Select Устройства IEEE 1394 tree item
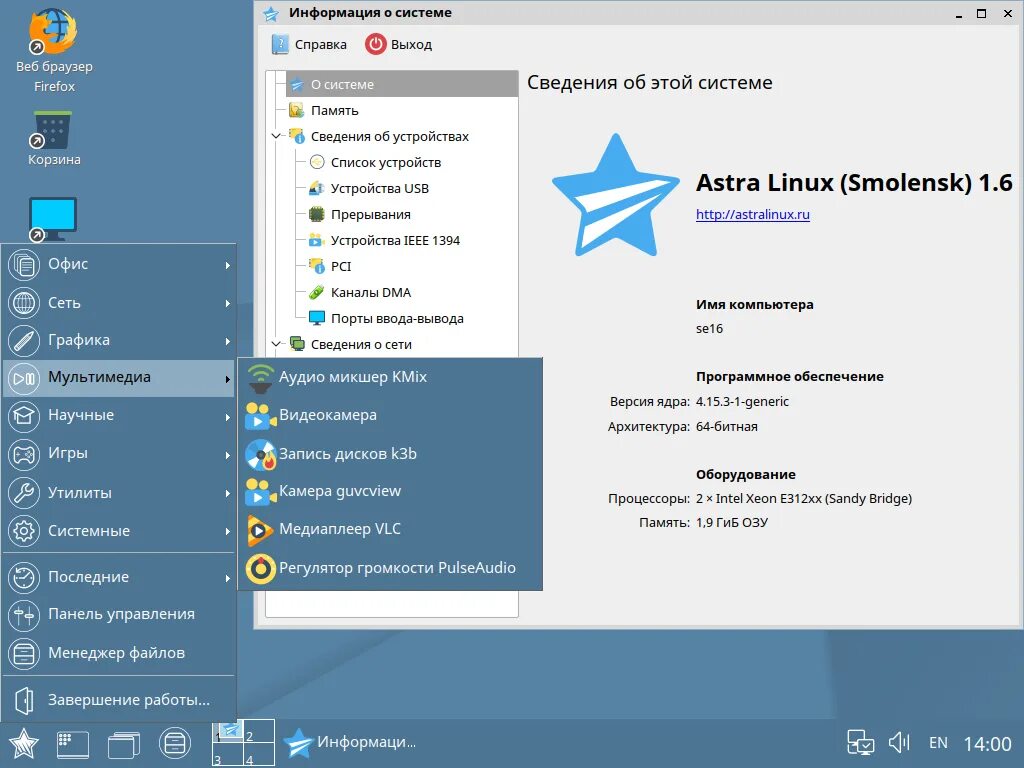The width and height of the screenshot is (1024, 768). tap(395, 240)
